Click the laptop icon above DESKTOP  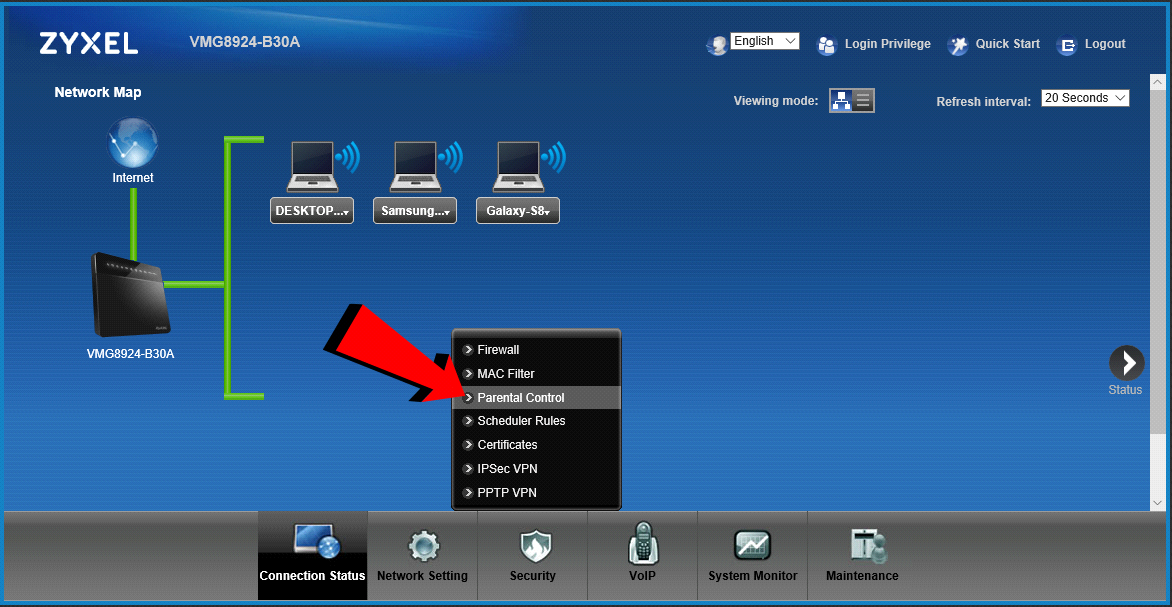312,166
